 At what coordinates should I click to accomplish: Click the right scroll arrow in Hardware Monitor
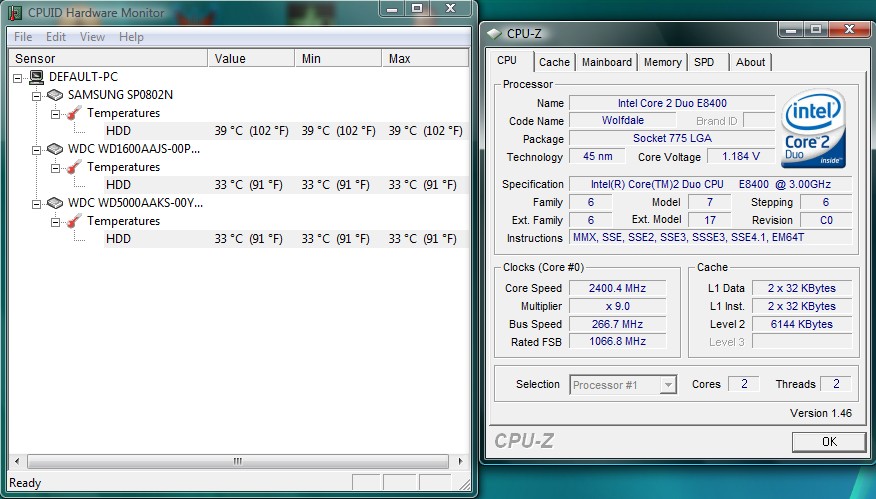point(460,462)
